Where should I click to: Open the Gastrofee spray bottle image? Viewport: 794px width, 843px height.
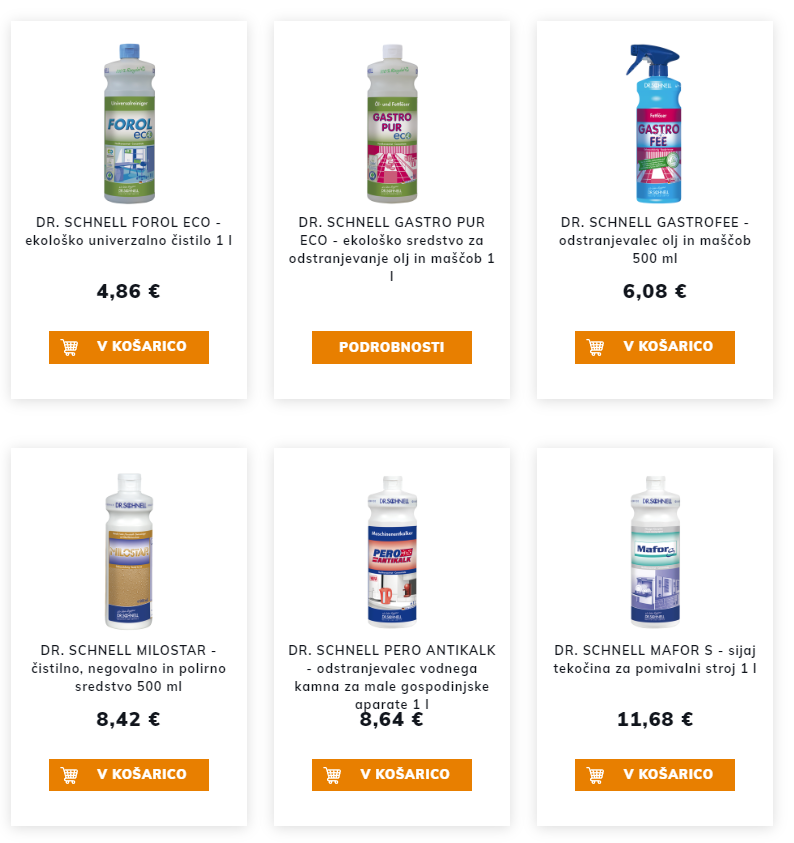click(654, 122)
